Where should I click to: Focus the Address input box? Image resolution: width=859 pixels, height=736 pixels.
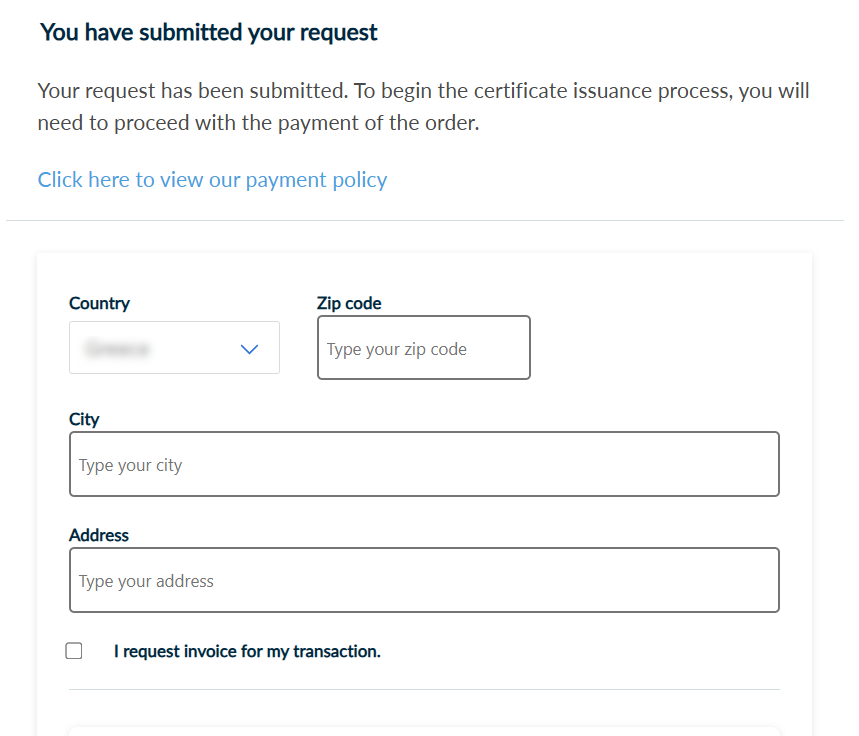coord(424,580)
